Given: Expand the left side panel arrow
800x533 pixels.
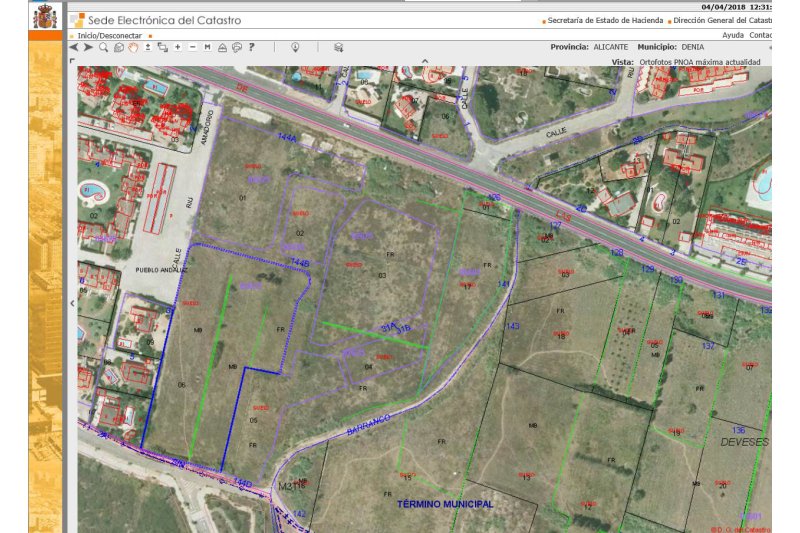Looking at the screenshot, I should [x=73, y=302].
